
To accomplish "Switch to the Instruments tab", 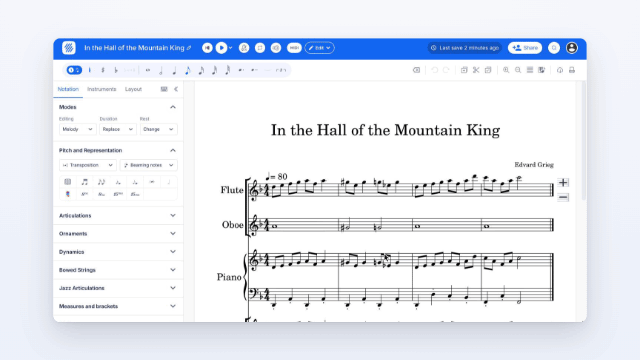I will 102,89.
